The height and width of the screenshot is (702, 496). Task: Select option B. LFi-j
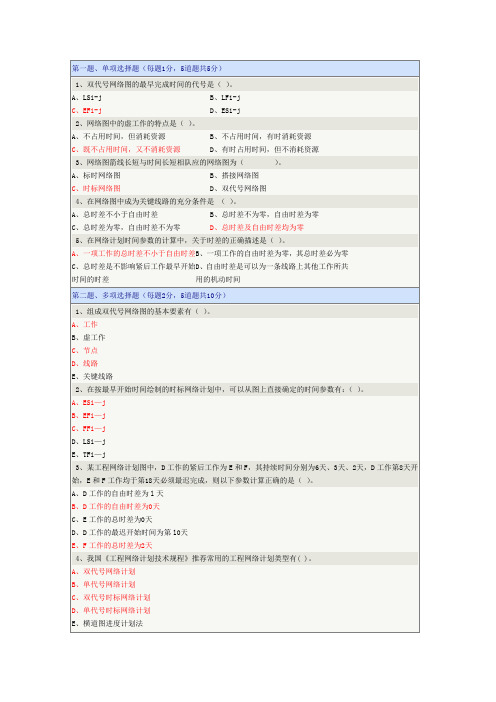225,97
